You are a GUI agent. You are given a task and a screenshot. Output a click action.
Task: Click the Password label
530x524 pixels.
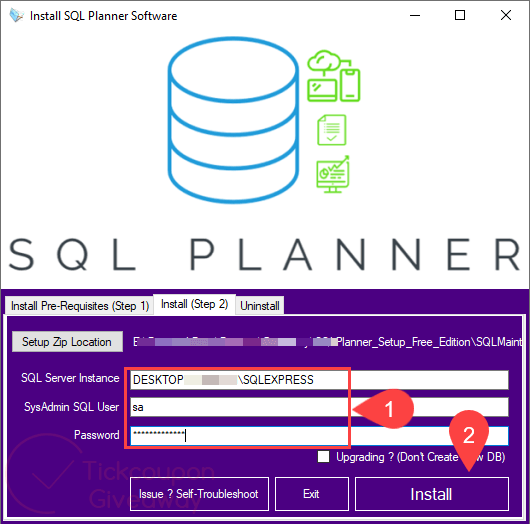point(97,435)
